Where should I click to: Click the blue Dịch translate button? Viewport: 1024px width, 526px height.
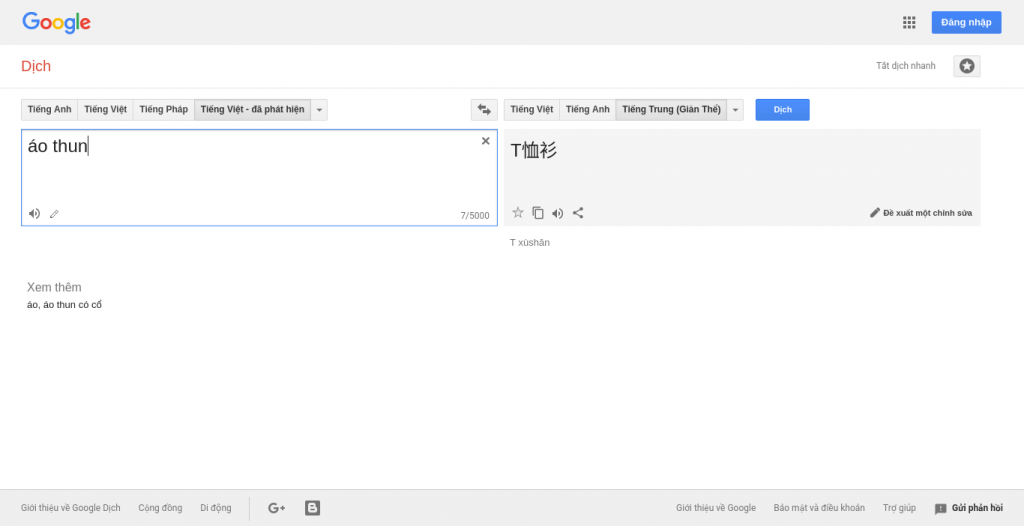click(x=782, y=110)
